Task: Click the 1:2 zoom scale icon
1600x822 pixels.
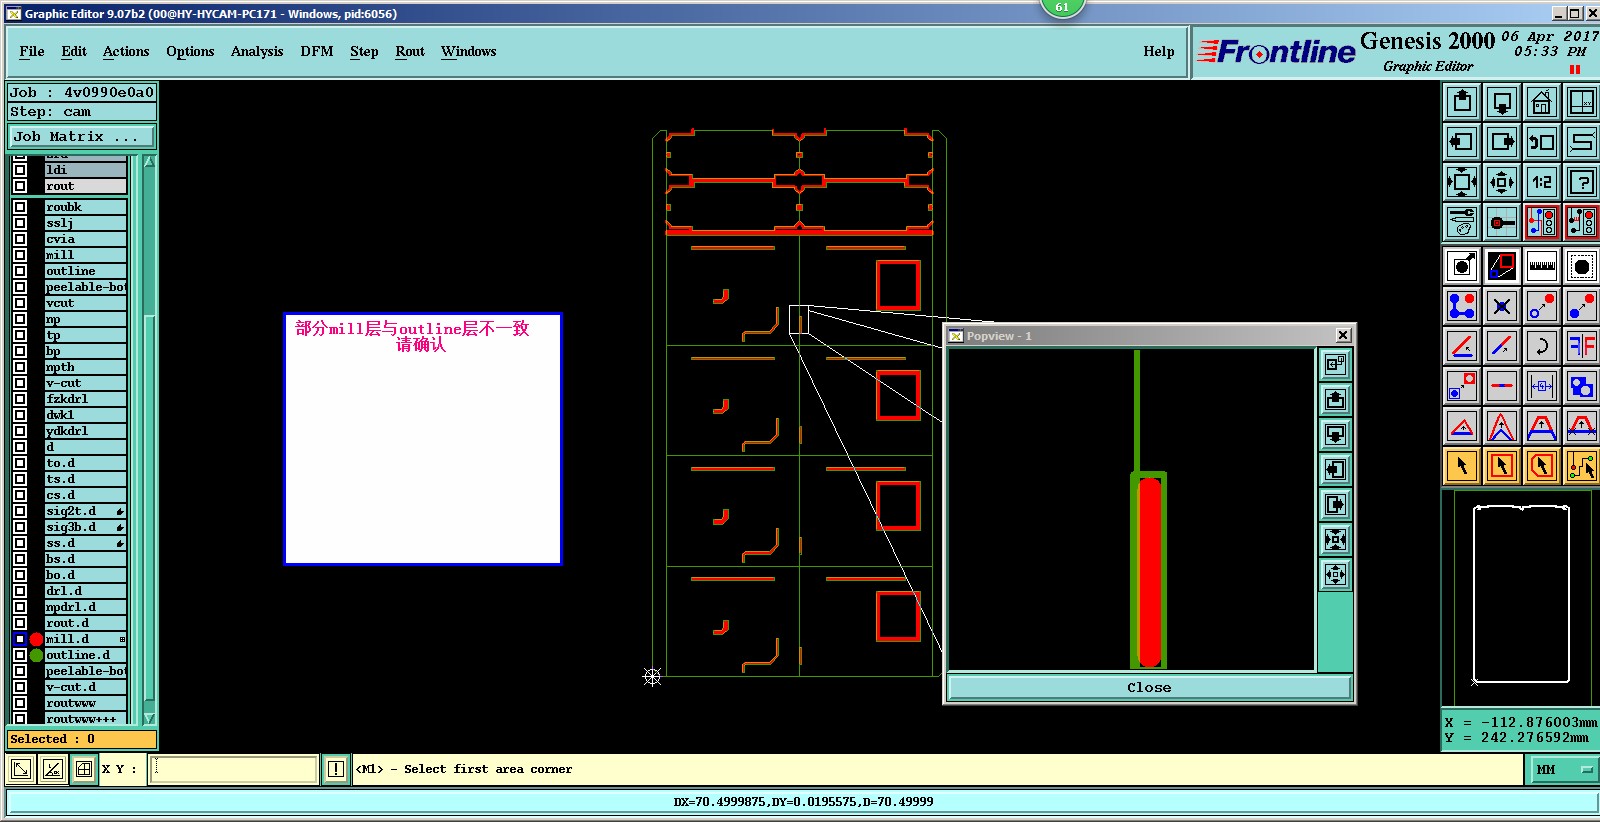Action: tap(1542, 182)
